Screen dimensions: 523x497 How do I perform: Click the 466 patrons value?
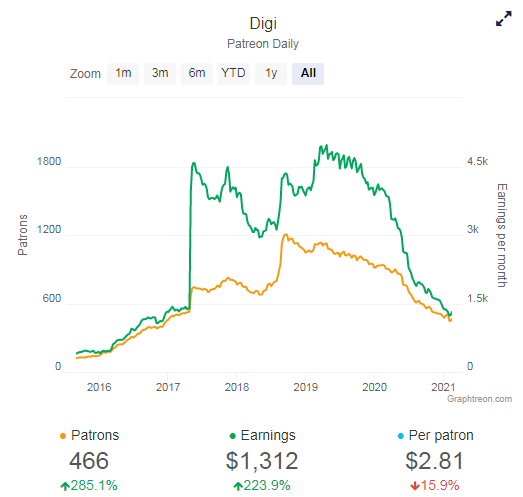pyautogui.click(x=89, y=461)
